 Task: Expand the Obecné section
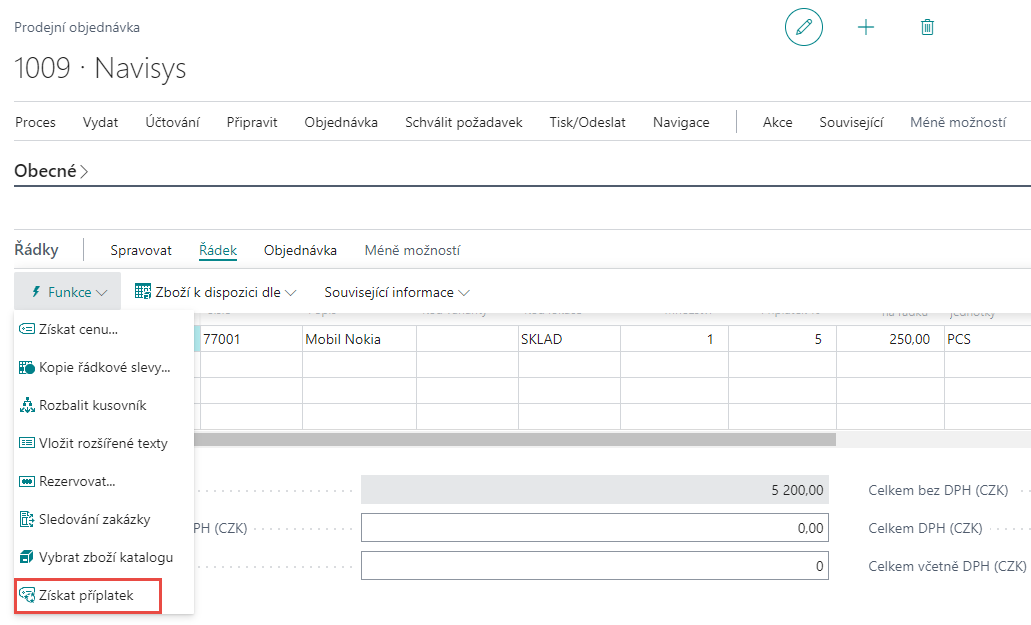click(x=51, y=171)
